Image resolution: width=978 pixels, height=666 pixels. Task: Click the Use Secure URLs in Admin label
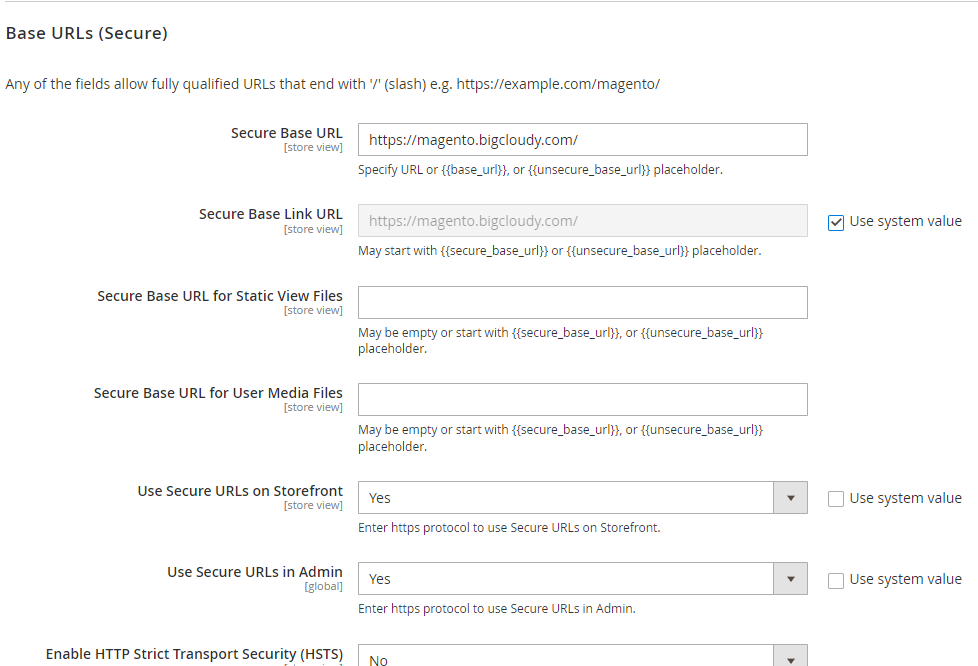[x=254, y=572]
